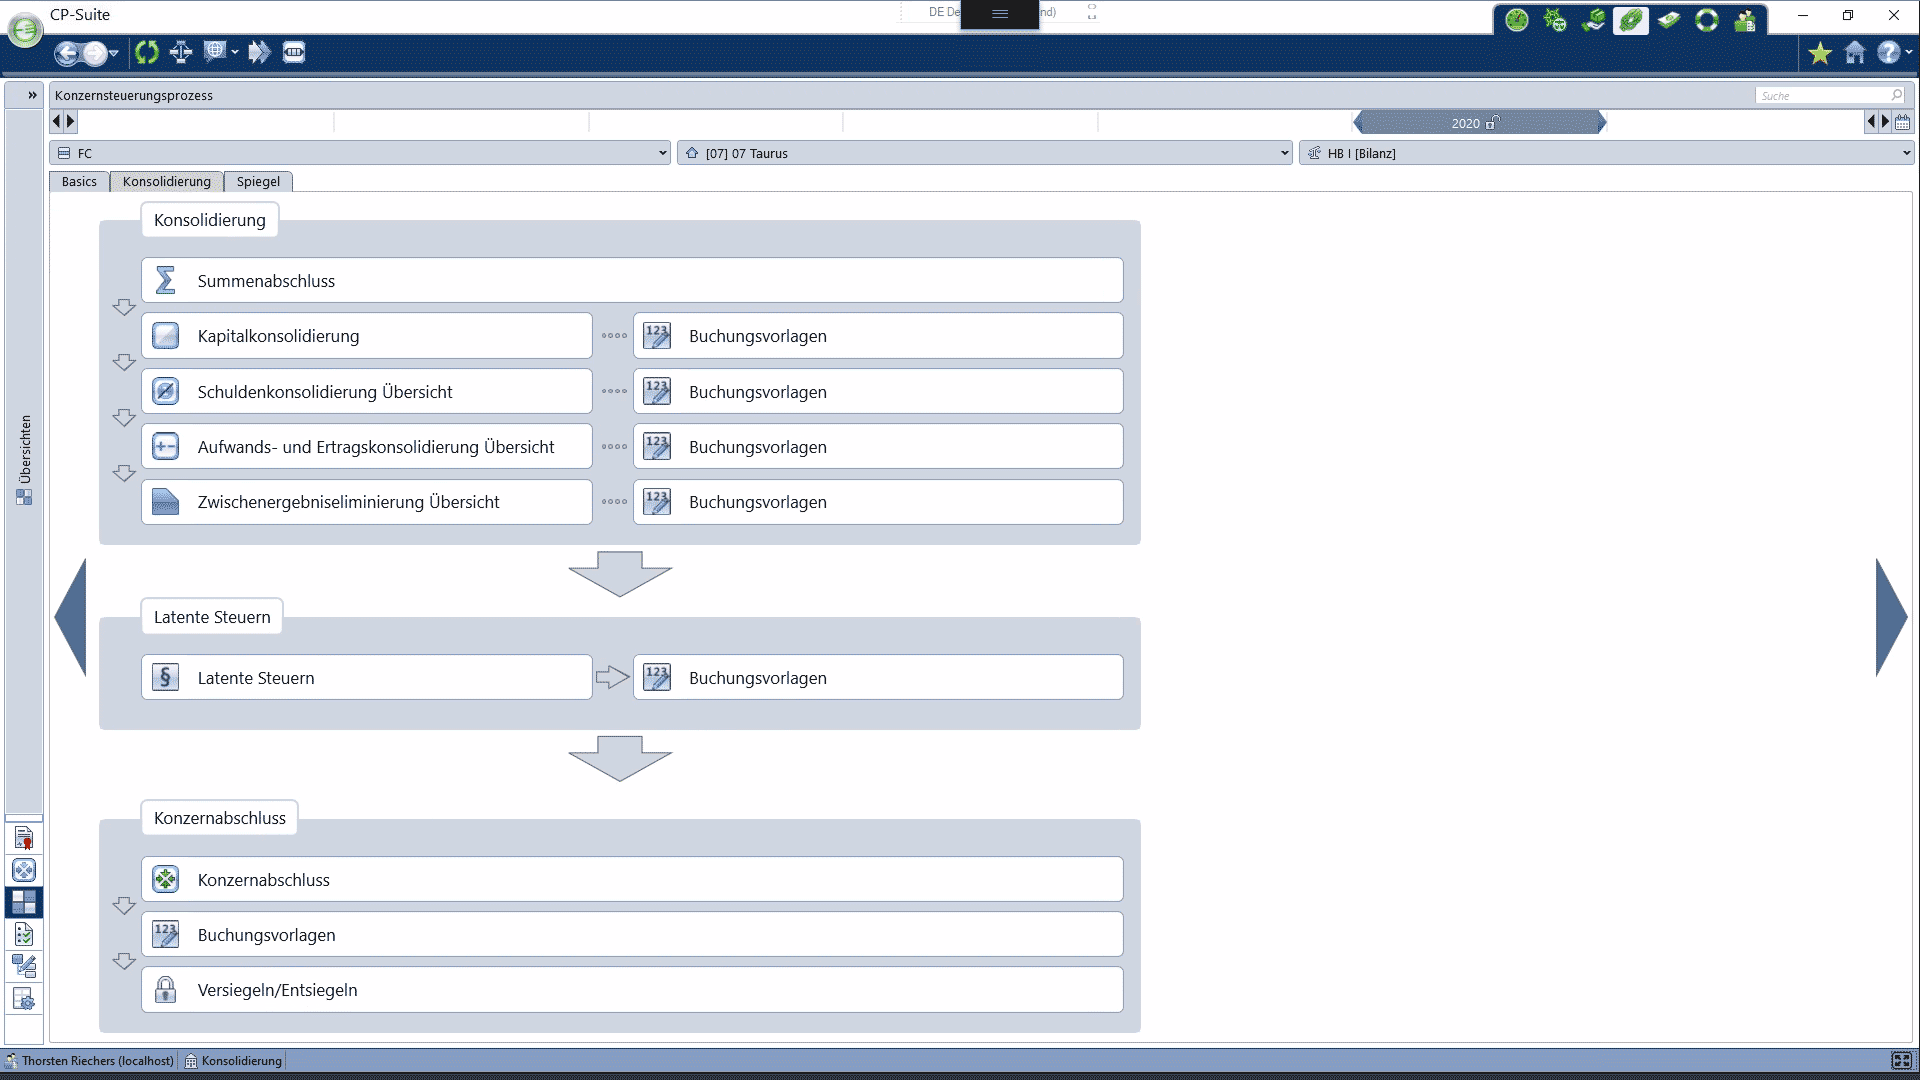The width and height of the screenshot is (1920, 1080).
Task: Step timeline forward using right-side right arrow
Action: click(x=1885, y=121)
